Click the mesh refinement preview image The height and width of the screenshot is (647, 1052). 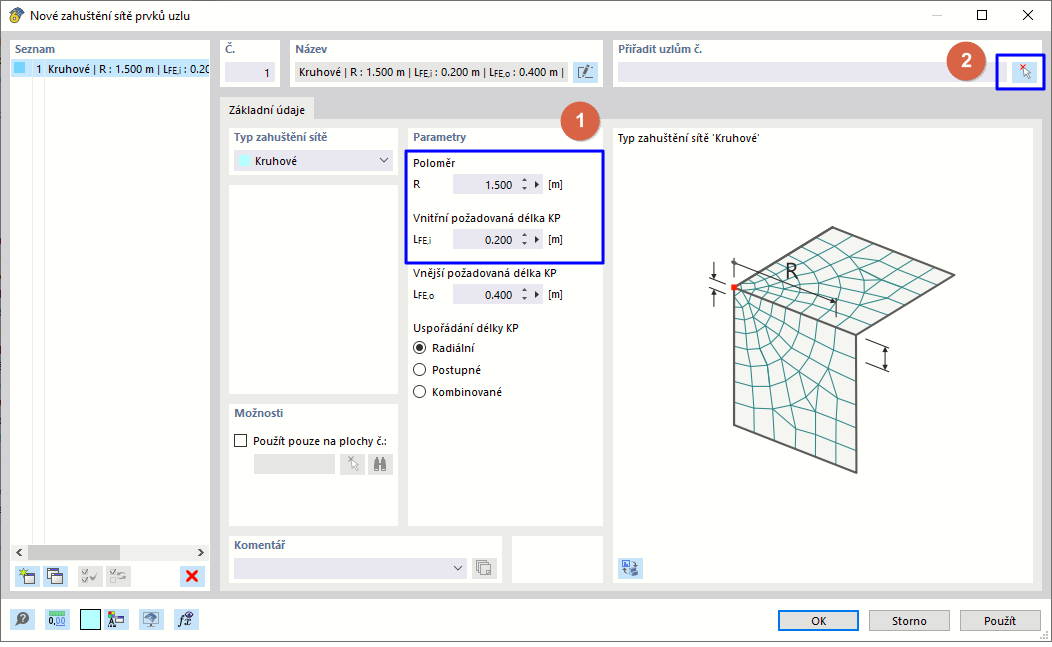pos(832,349)
